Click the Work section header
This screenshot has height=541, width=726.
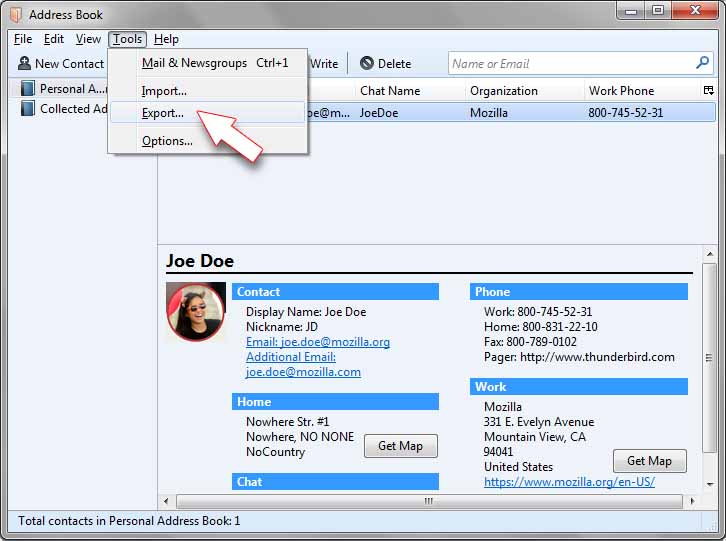(x=579, y=387)
